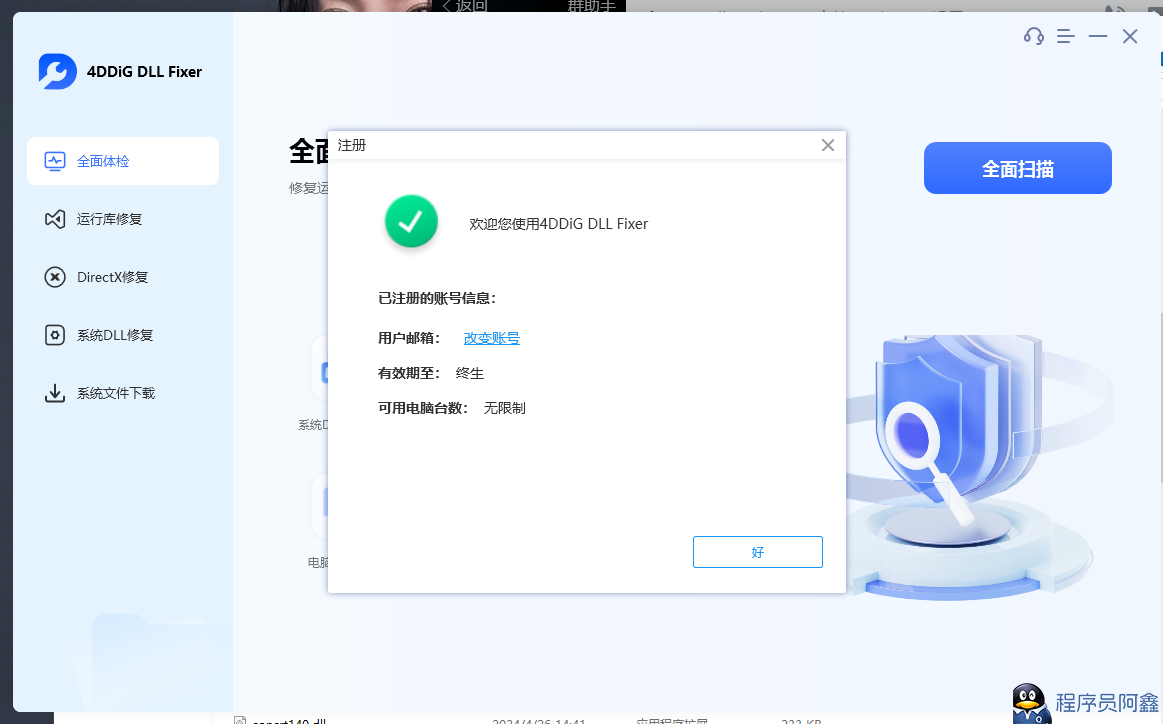The height and width of the screenshot is (724, 1163).
Task: Click the 终生 validity value
Action: pos(470,373)
